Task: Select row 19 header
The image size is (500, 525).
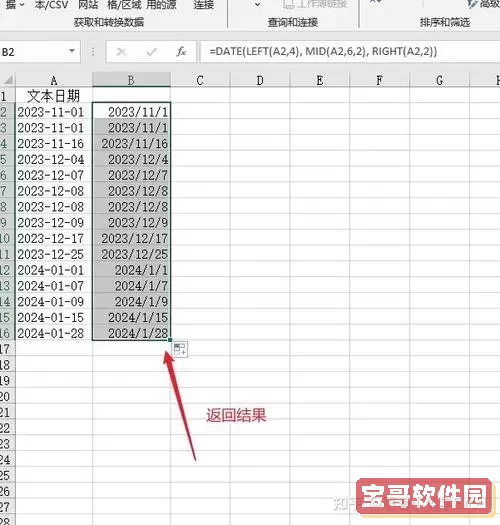Action: [x=7, y=381]
